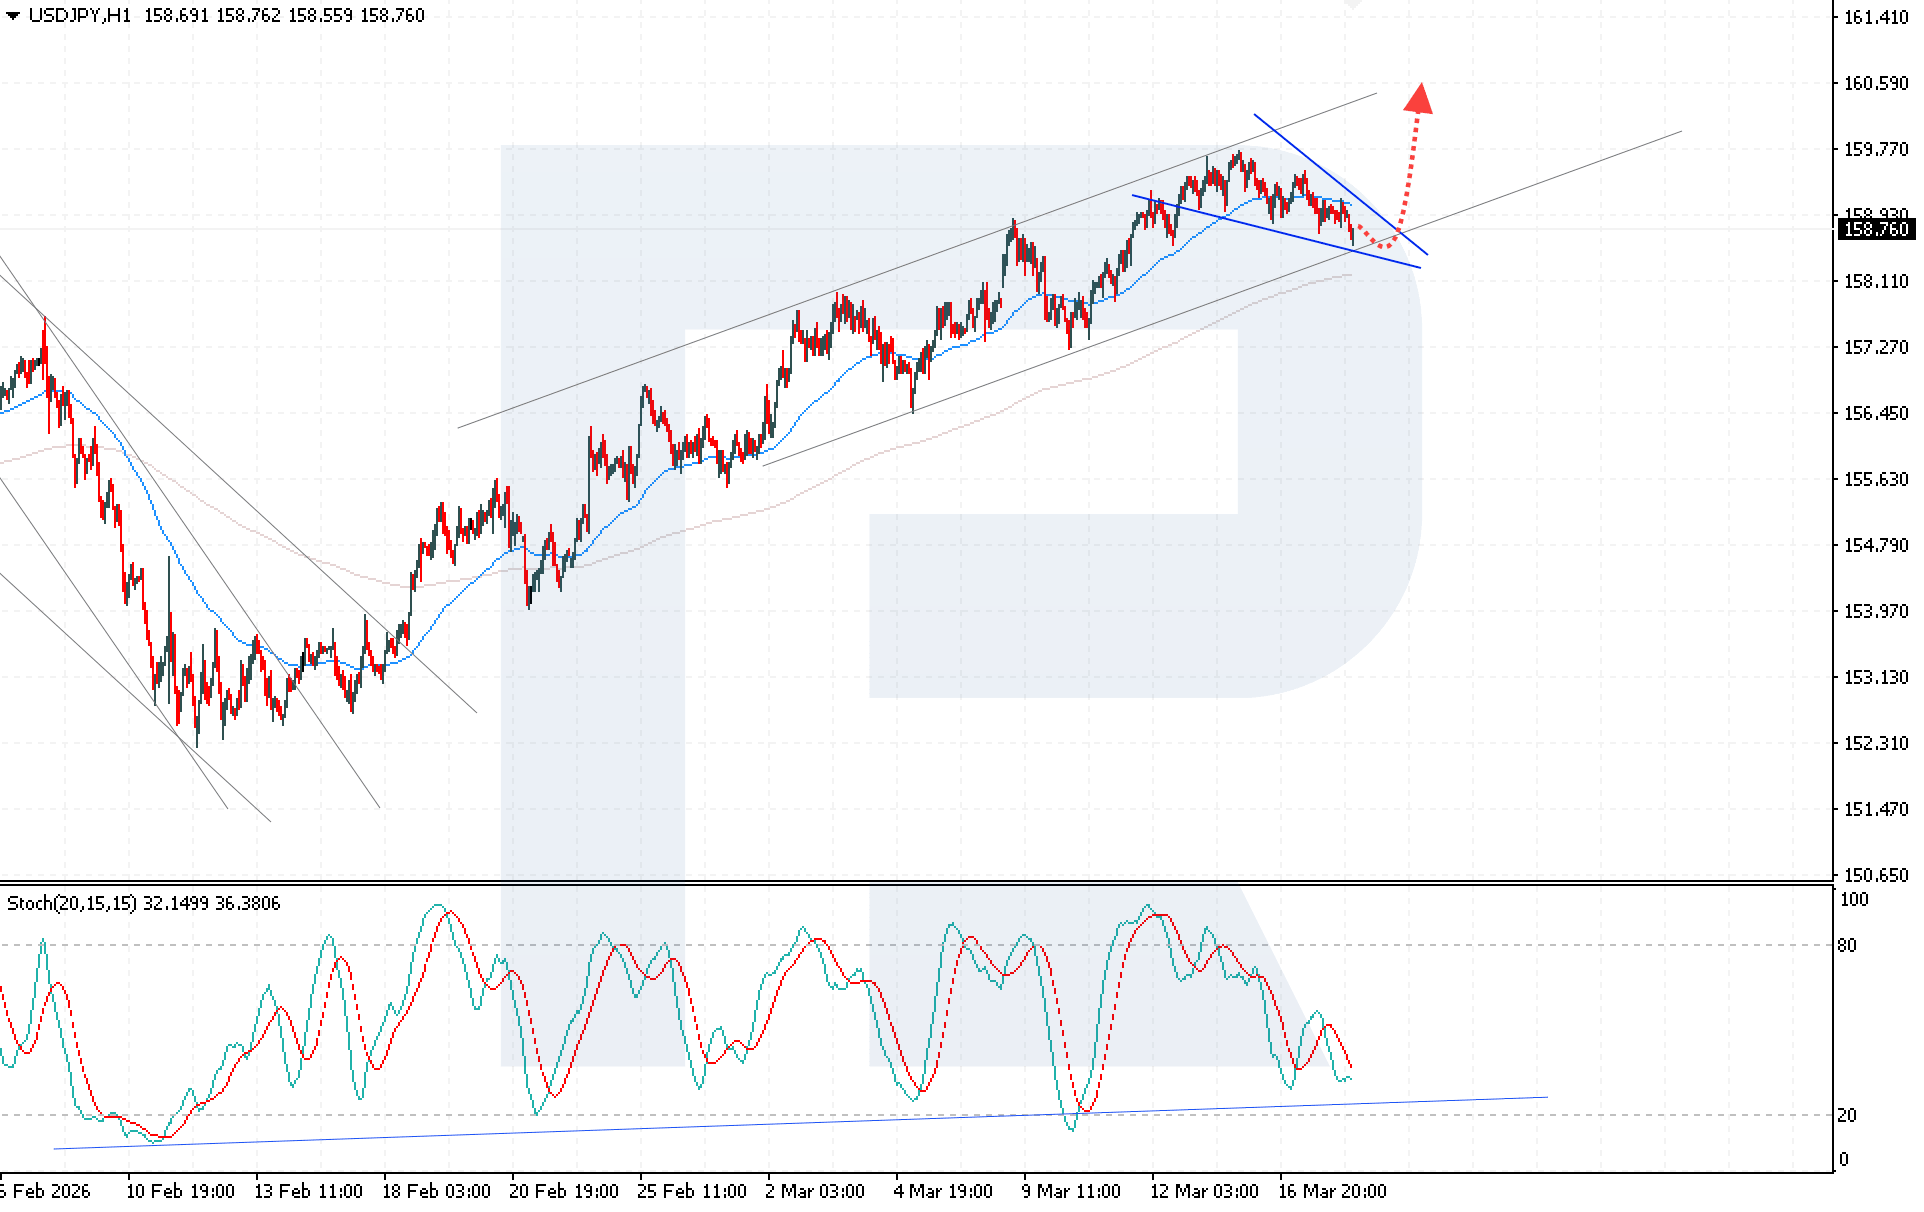Click the 9 Mar 11:00 time label

point(1070,1192)
